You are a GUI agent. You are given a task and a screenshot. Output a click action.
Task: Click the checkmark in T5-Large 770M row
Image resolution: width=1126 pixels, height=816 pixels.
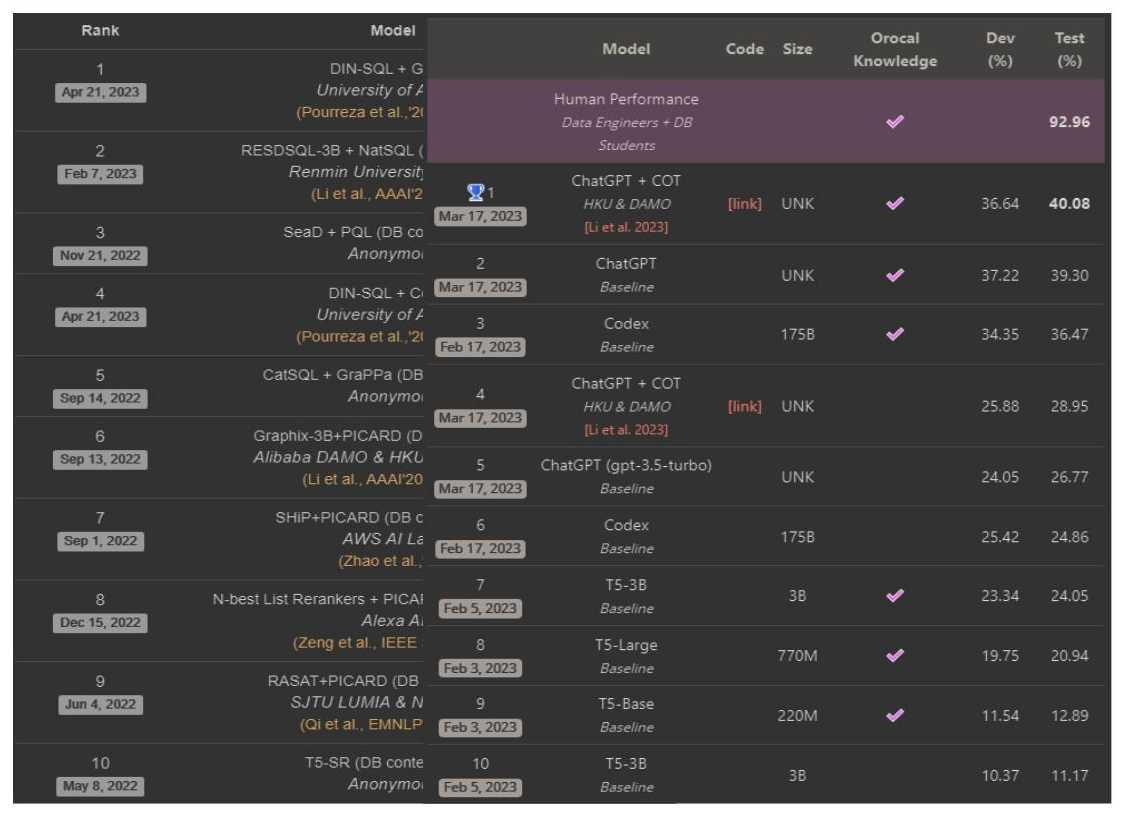point(895,656)
